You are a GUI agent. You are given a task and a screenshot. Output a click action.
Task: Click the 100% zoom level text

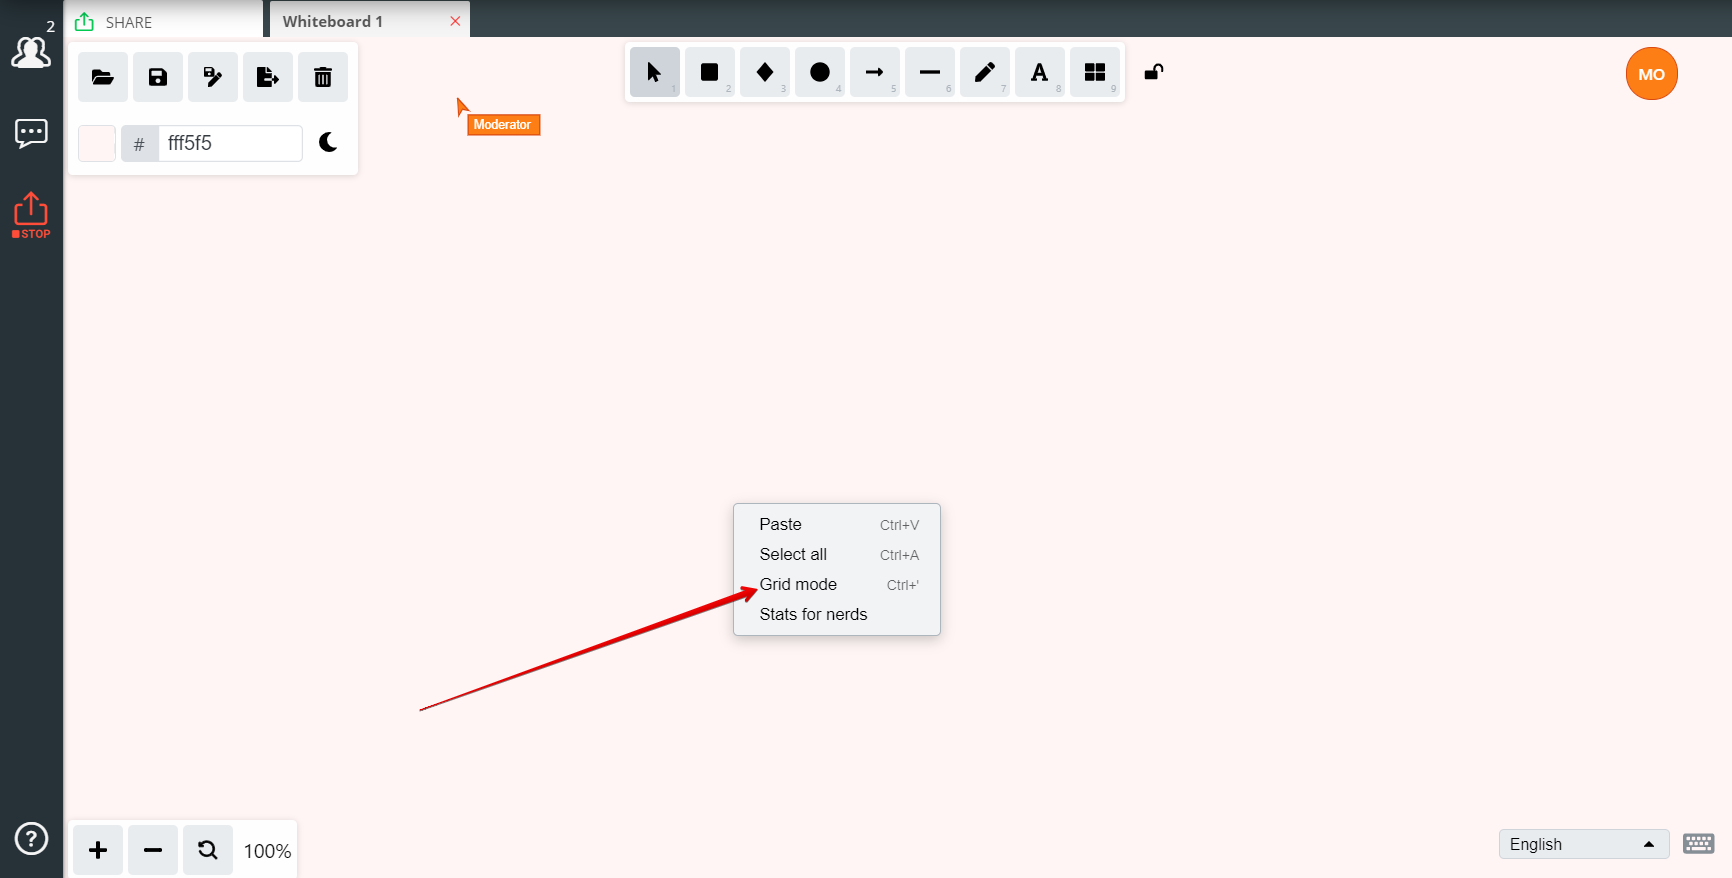tap(267, 851)
